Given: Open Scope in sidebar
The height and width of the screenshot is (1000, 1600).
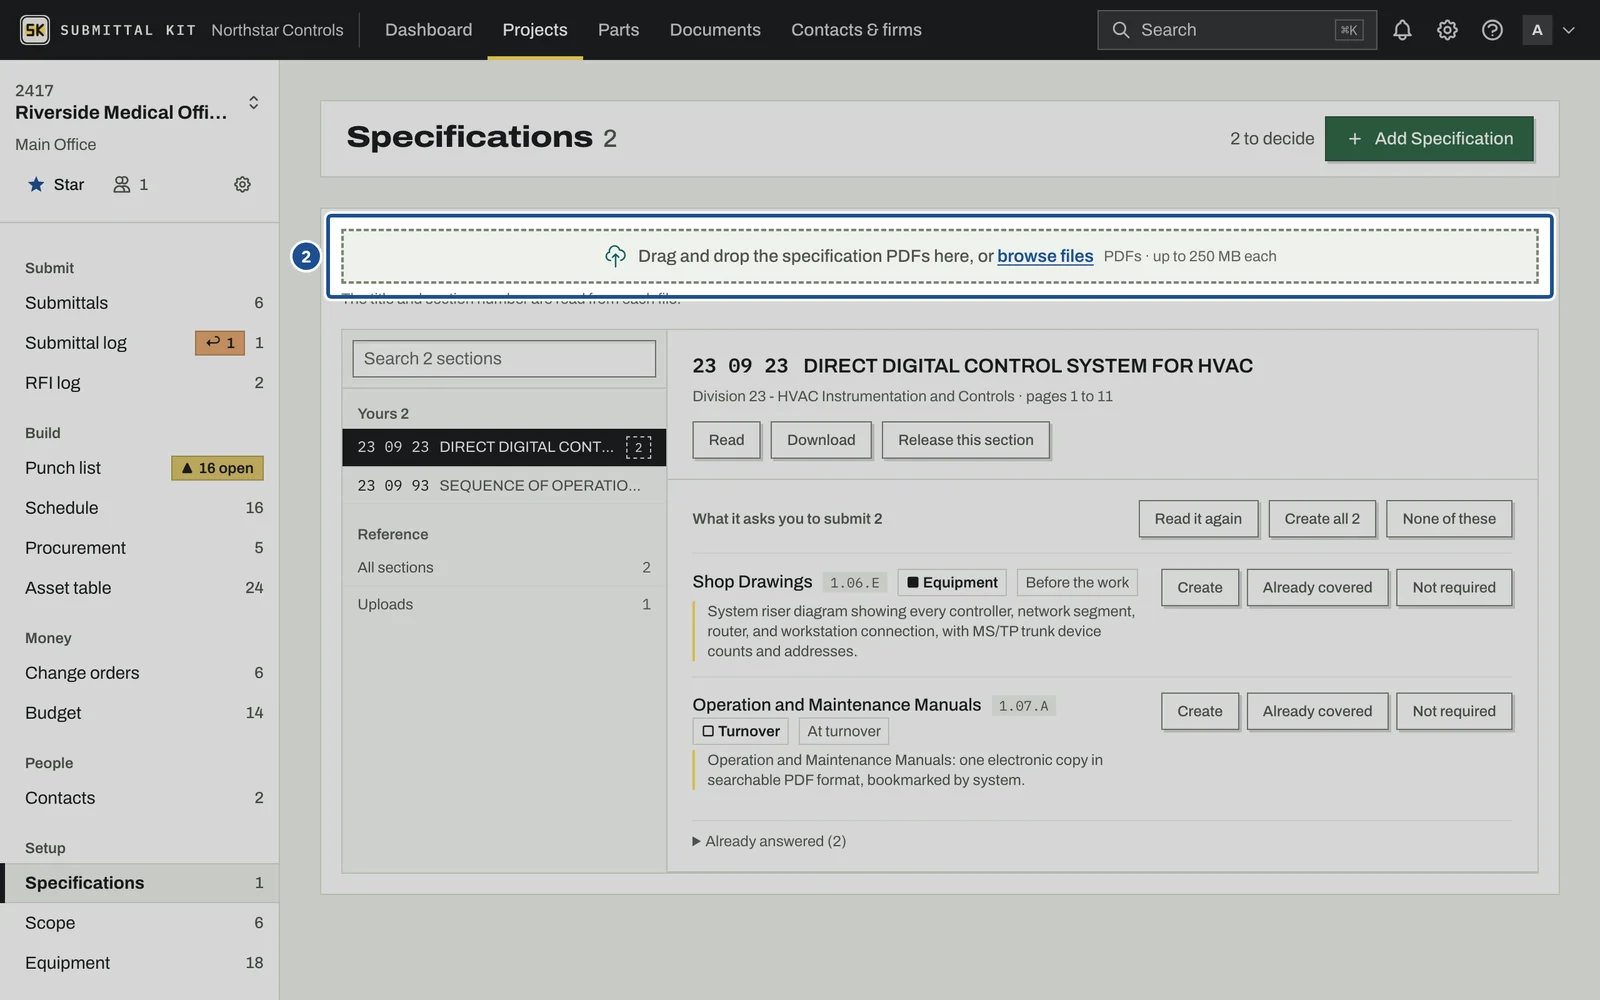Looking at the screenshot, I should [x=140, y=923].
